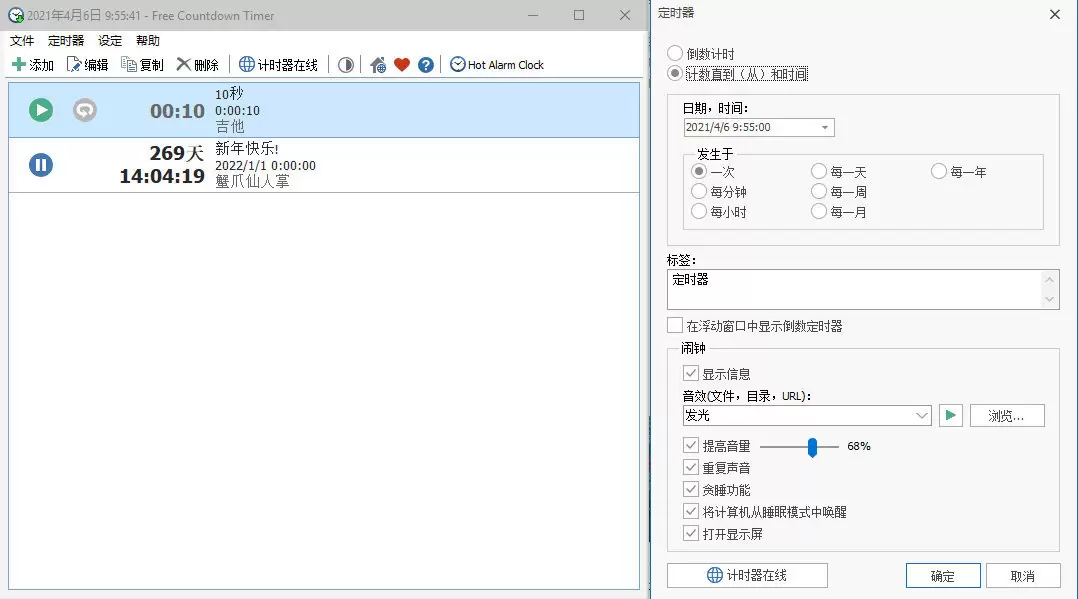Open the 文件 menu
The width and height of the screenshot is (1078, 599).
(22, 41)
